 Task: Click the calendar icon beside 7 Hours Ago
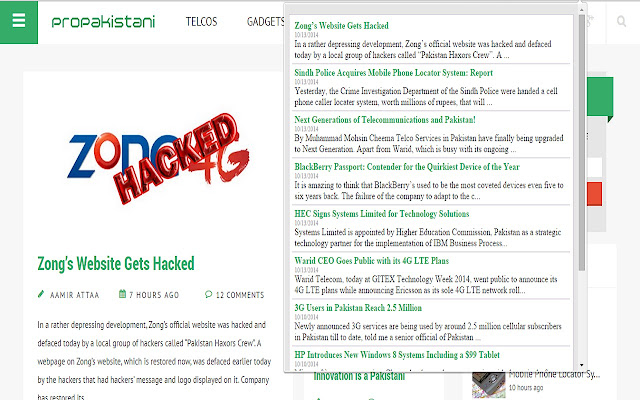coord(122,294)
